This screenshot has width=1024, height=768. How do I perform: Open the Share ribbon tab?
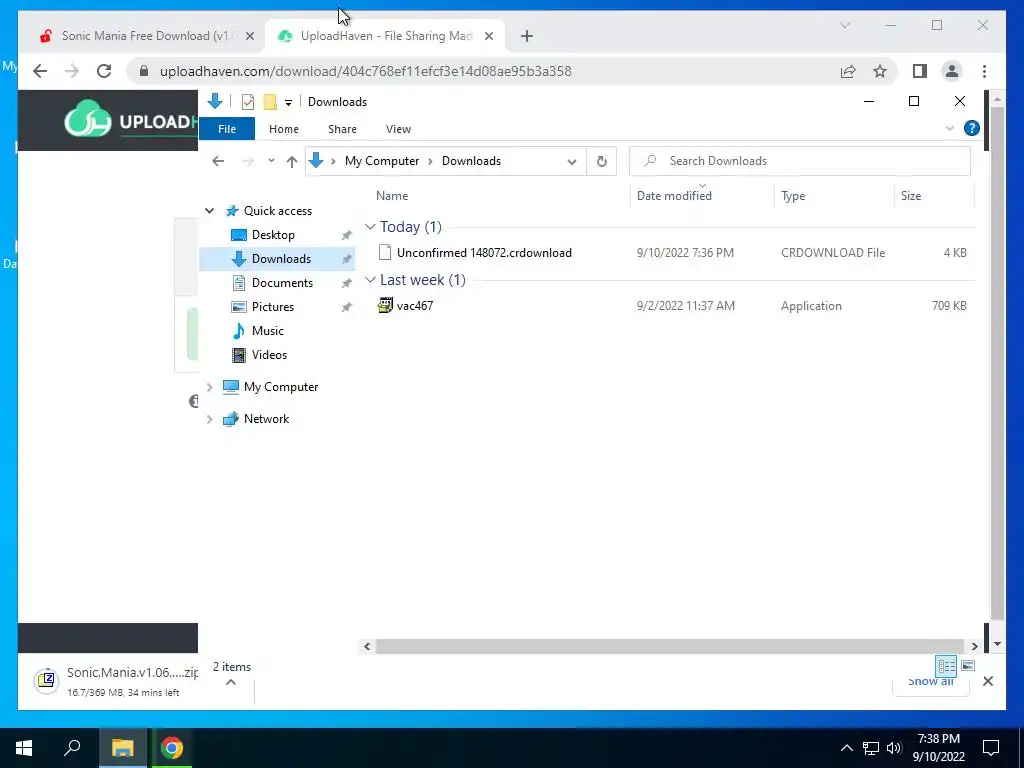pyautogui.click(x=342, y=129)
